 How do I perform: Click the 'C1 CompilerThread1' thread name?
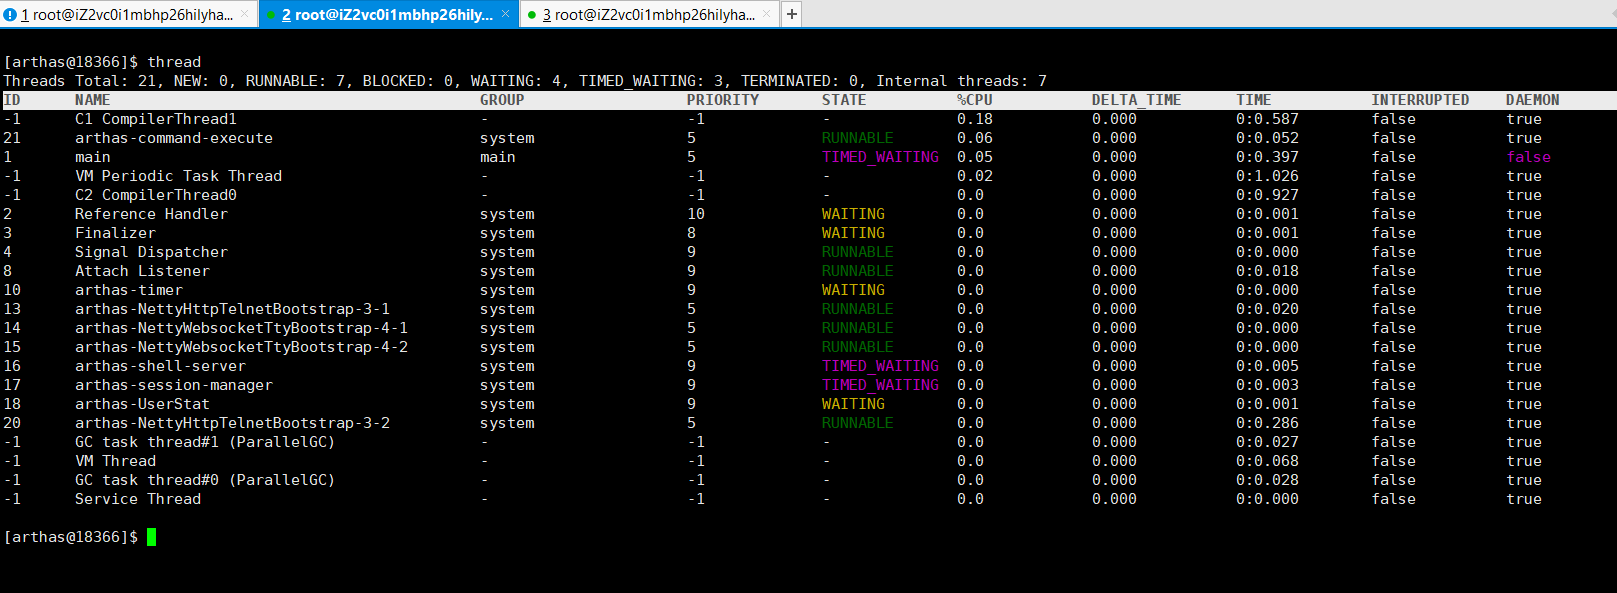click(156, 119)
